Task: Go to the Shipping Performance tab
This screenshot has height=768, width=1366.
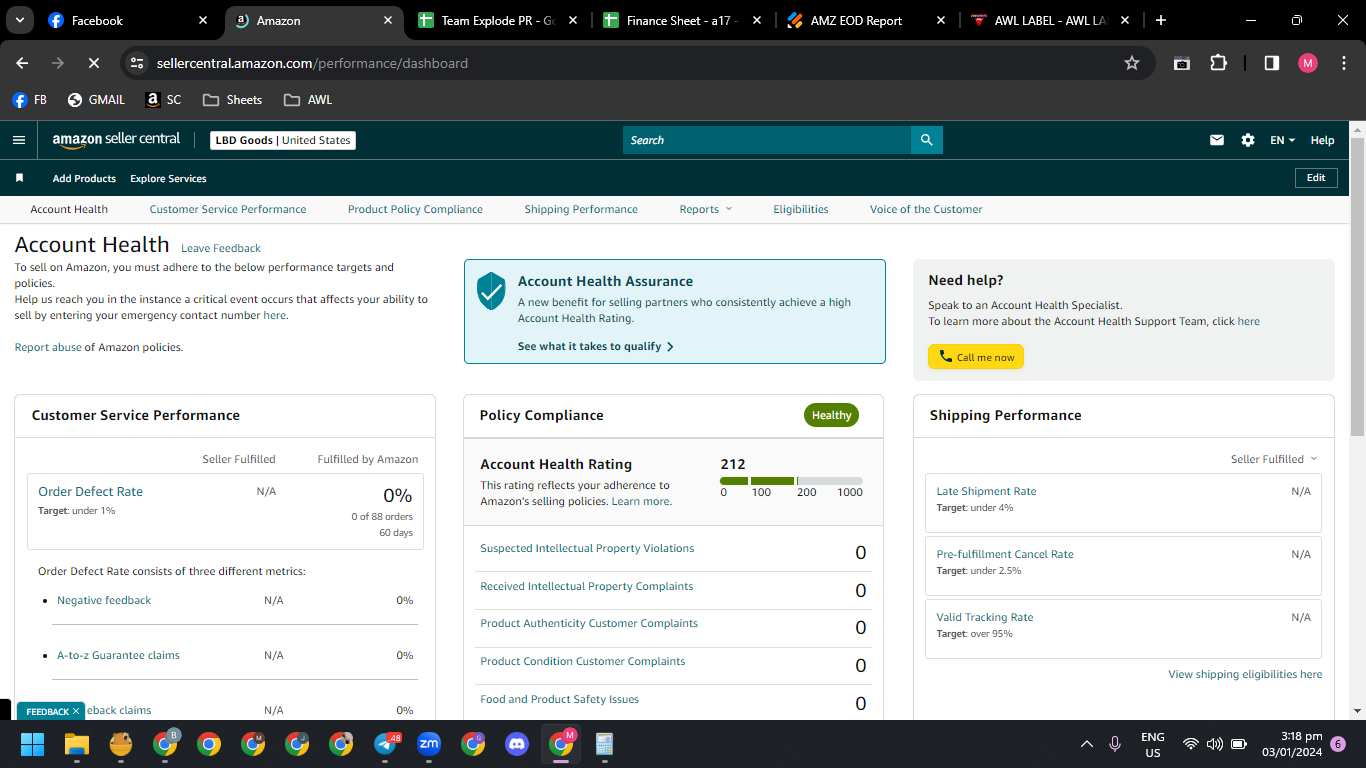Action: tap(581, 209)
